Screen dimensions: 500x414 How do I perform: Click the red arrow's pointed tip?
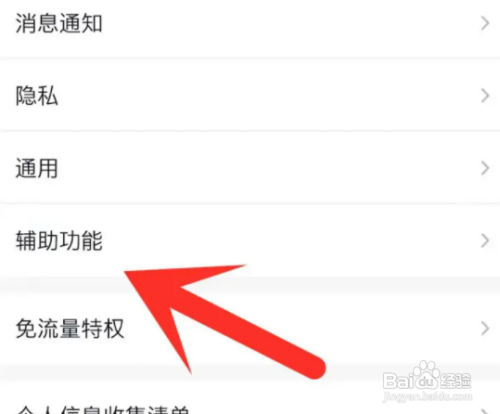pyautogui.click(x=128, y=274)
